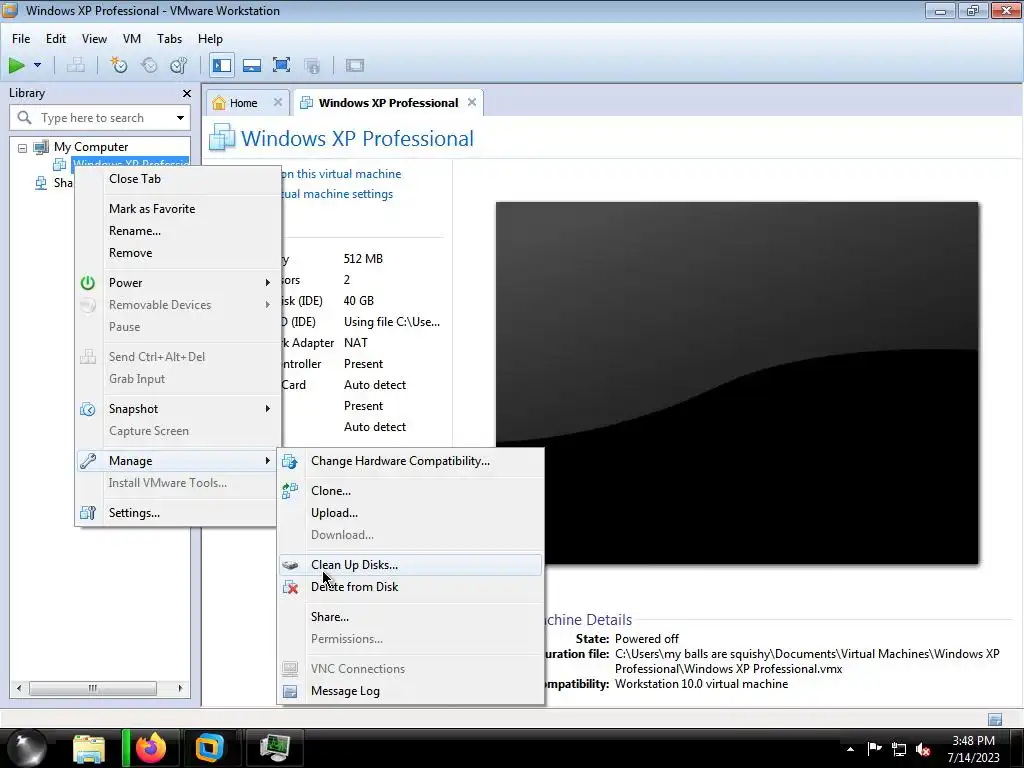Open the View menu

pos(94,39)
